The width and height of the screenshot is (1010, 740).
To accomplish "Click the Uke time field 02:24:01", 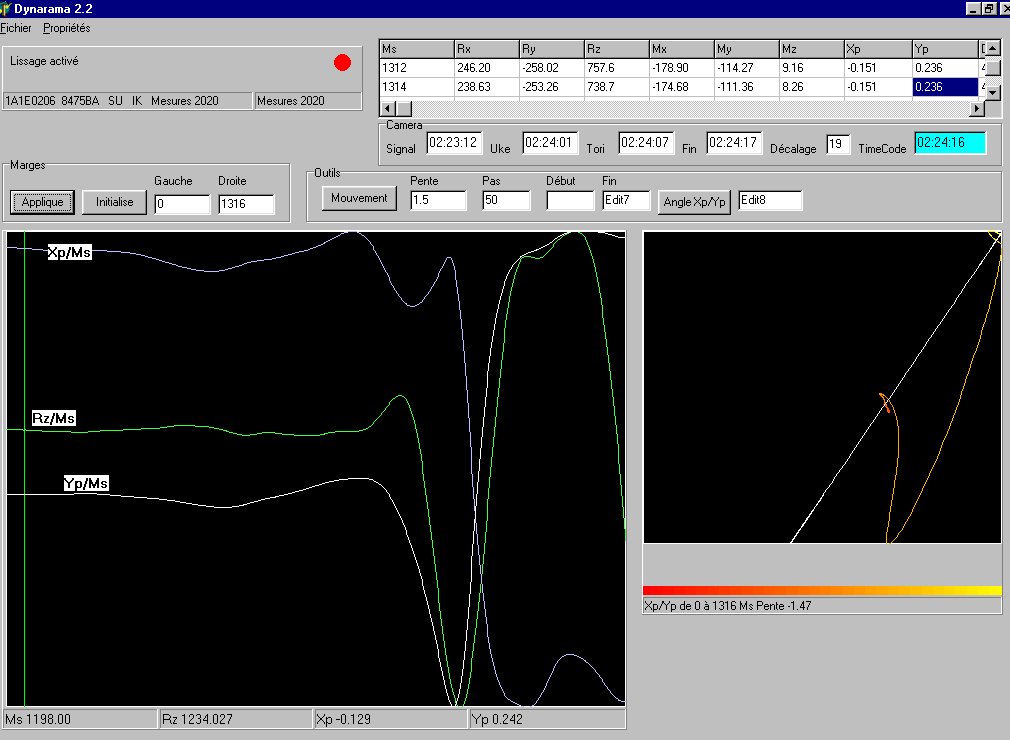I will 550,143.
